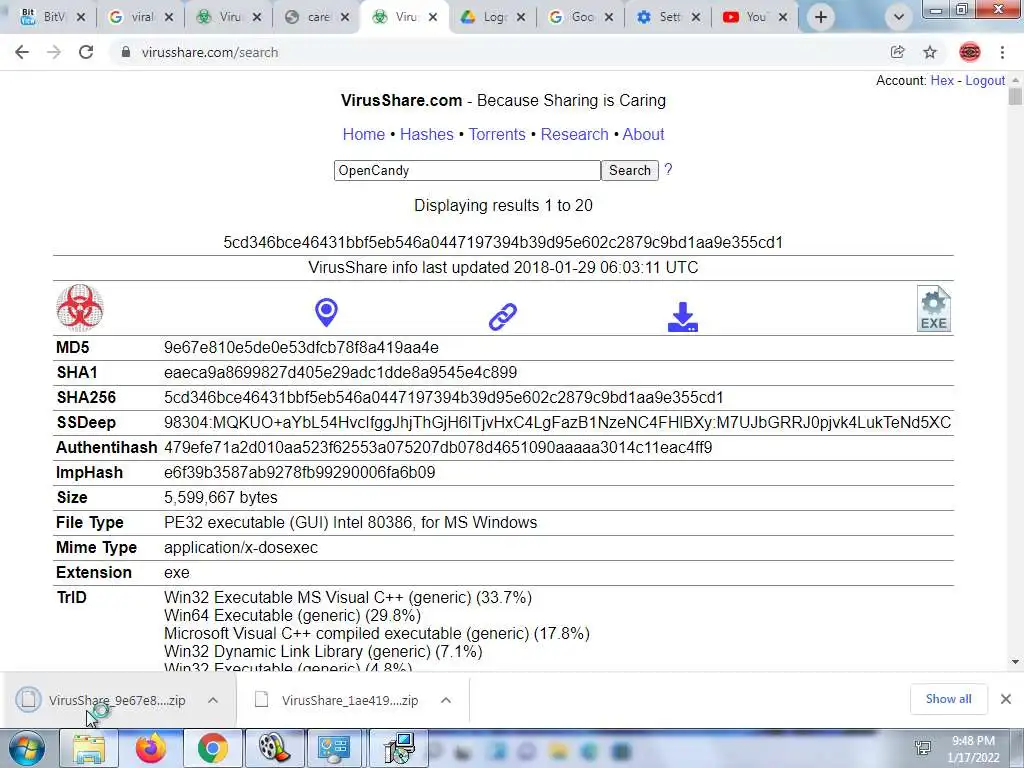
Task: Launch Firefox from the taskbar
Action: point(151,748)
